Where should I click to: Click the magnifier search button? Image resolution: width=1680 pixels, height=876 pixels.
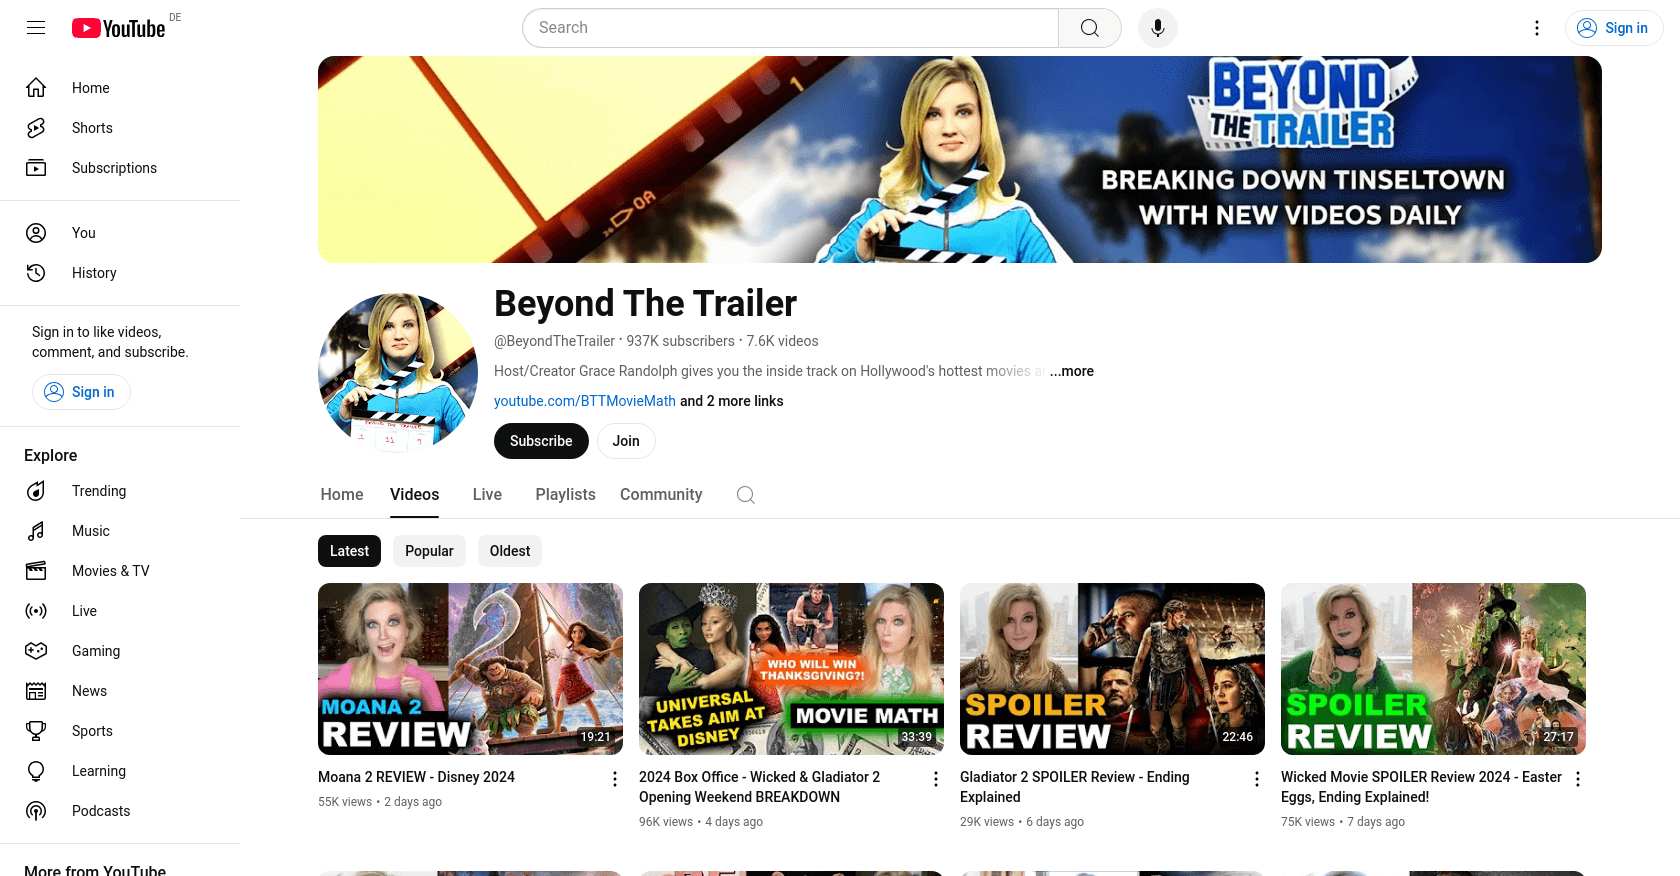click(1089, 28)
